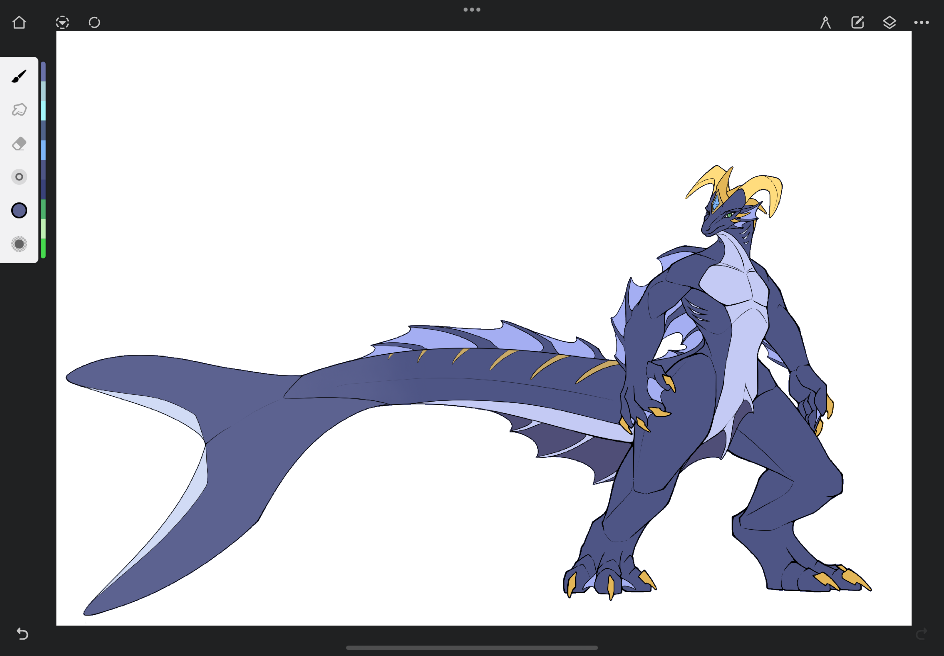Select the smudge blob tool
The height and width of the screenshot is (656, 944).
19,110
